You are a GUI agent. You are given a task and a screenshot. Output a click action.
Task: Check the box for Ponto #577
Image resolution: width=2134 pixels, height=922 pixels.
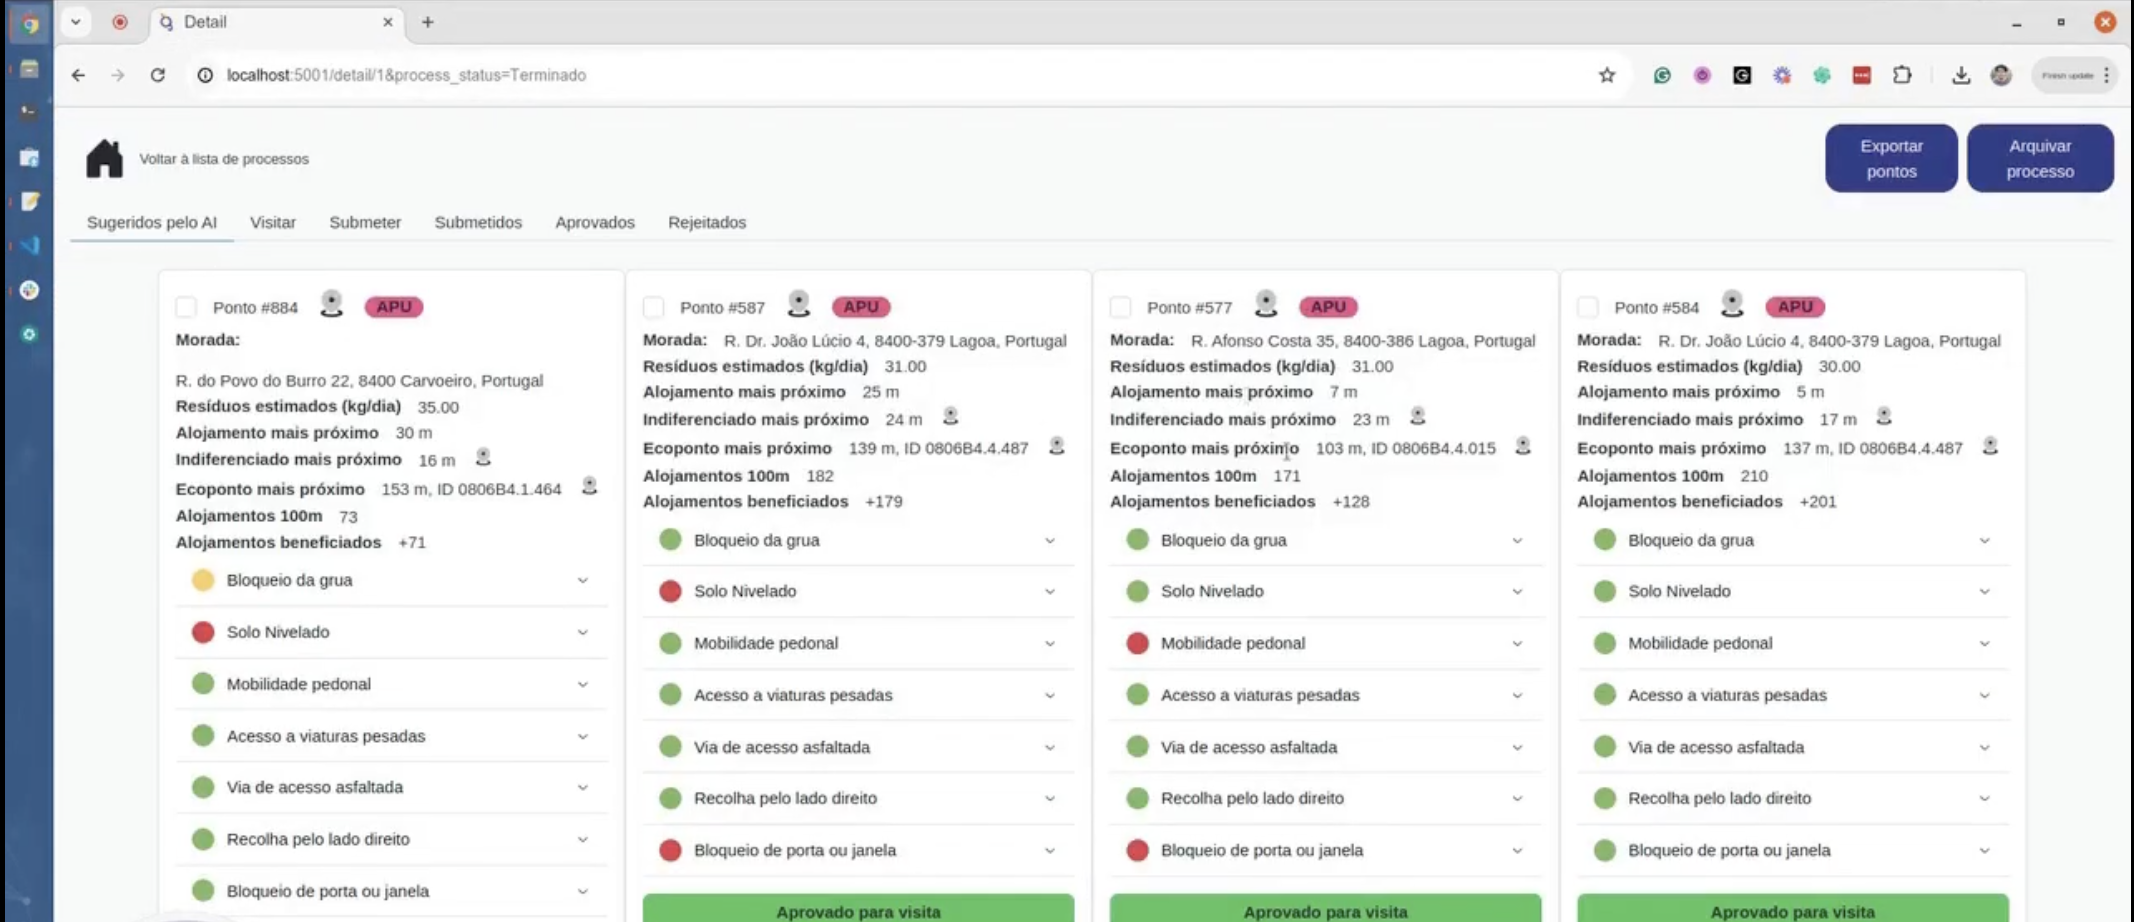click(x=1121, y=307)
